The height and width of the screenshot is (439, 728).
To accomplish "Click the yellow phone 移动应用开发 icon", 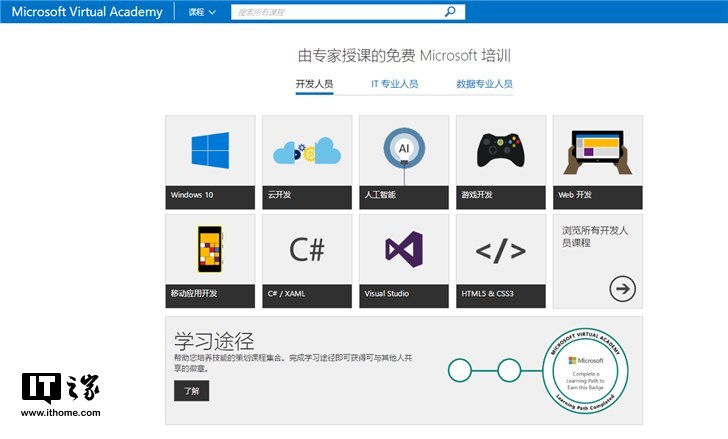I will [x=210, y=249].
